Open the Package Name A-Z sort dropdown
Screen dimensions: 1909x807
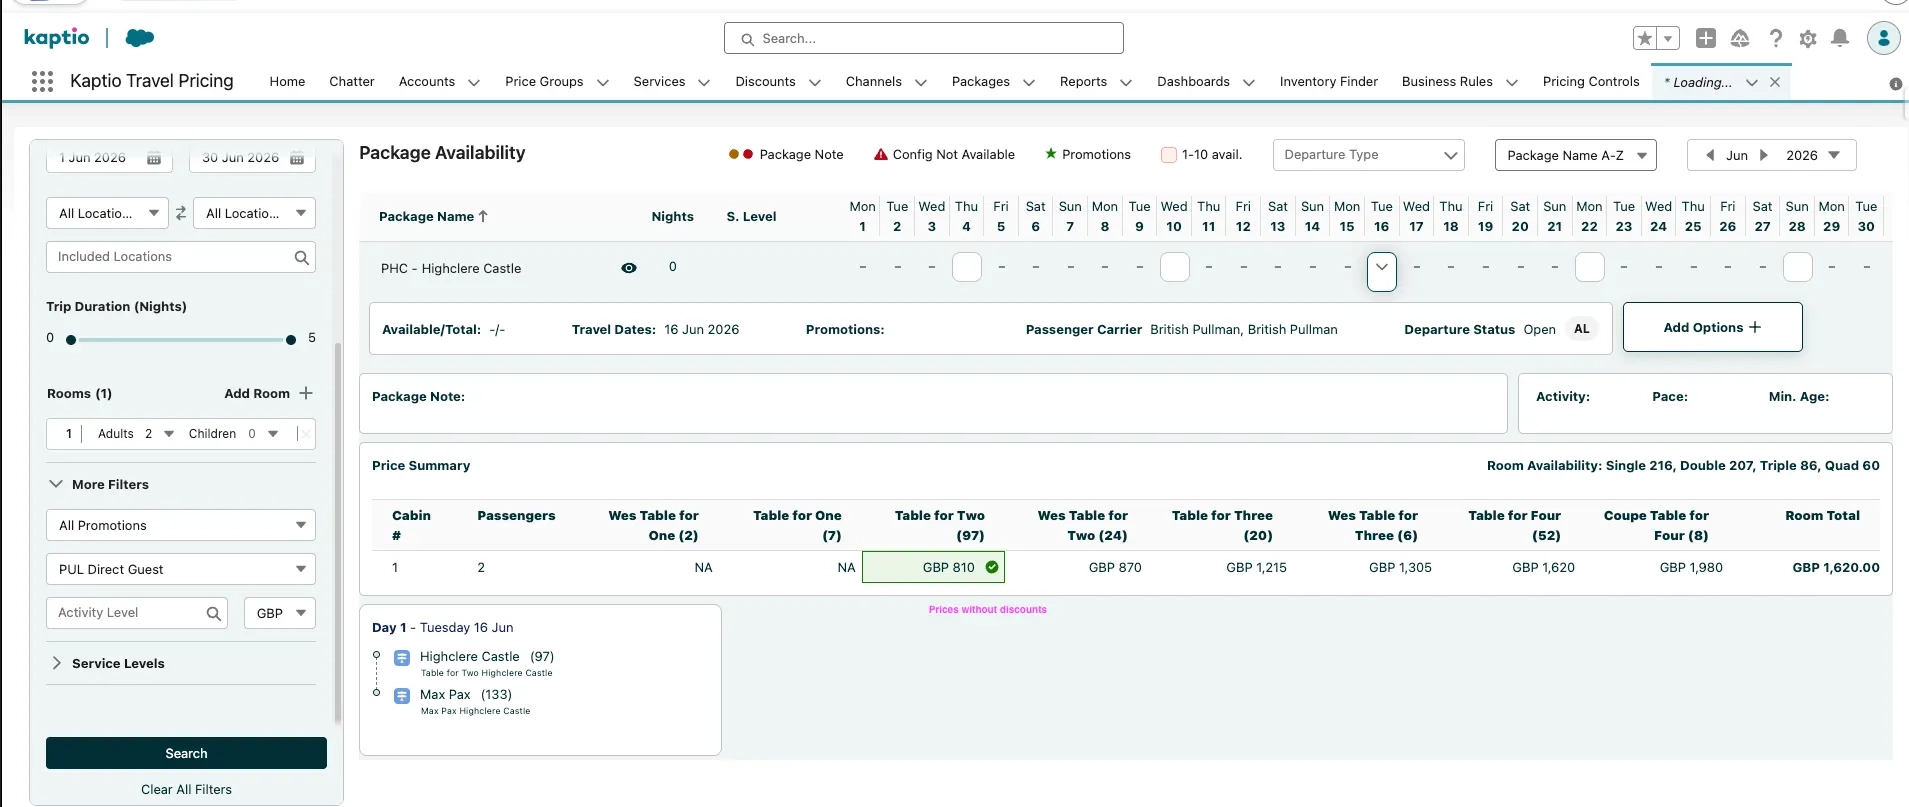click(1576, 155)
